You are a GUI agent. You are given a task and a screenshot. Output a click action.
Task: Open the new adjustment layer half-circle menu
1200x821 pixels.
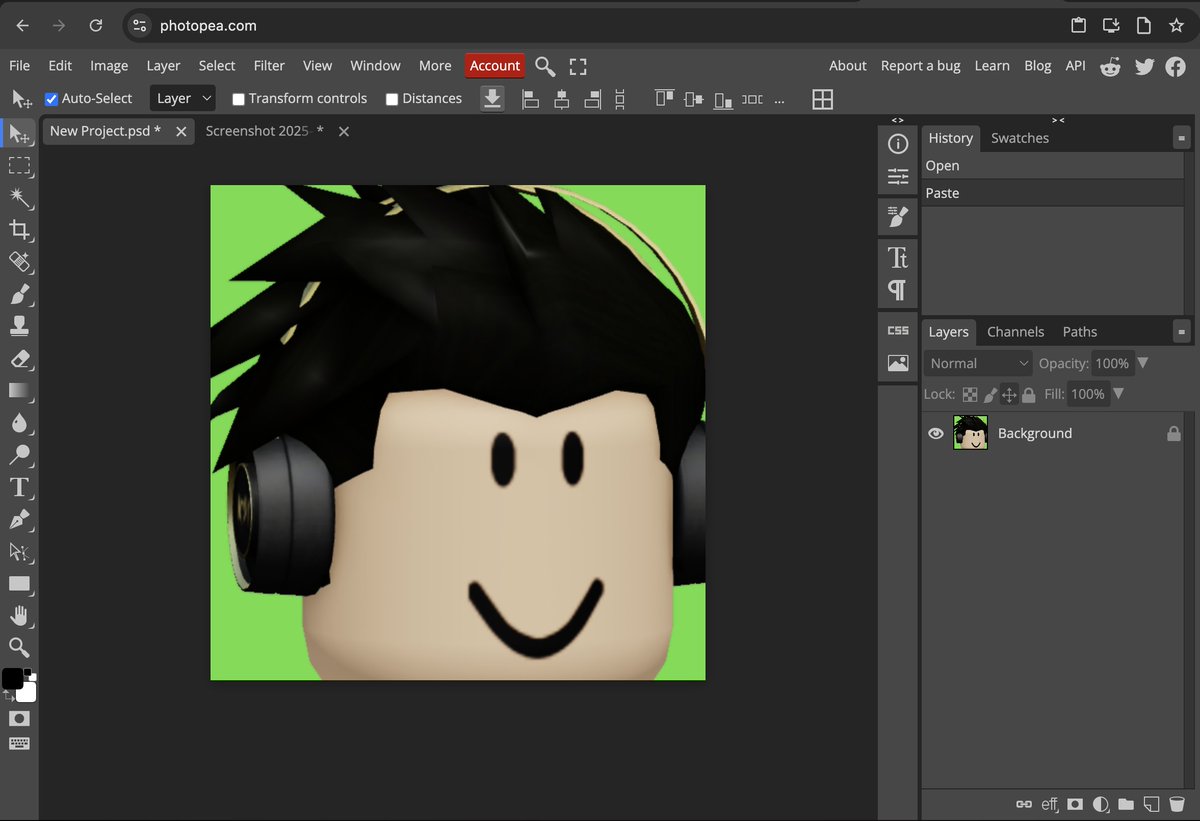[x=1101, y=803]
